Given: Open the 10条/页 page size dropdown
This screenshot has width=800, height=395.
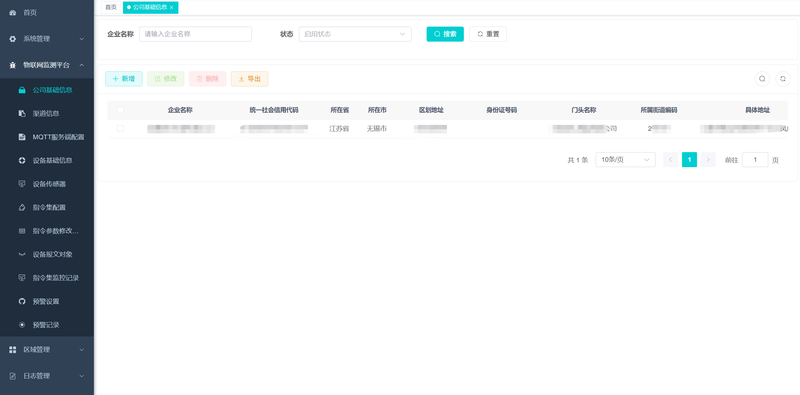Looking at the screenshot, I should [x=626, y=160].
